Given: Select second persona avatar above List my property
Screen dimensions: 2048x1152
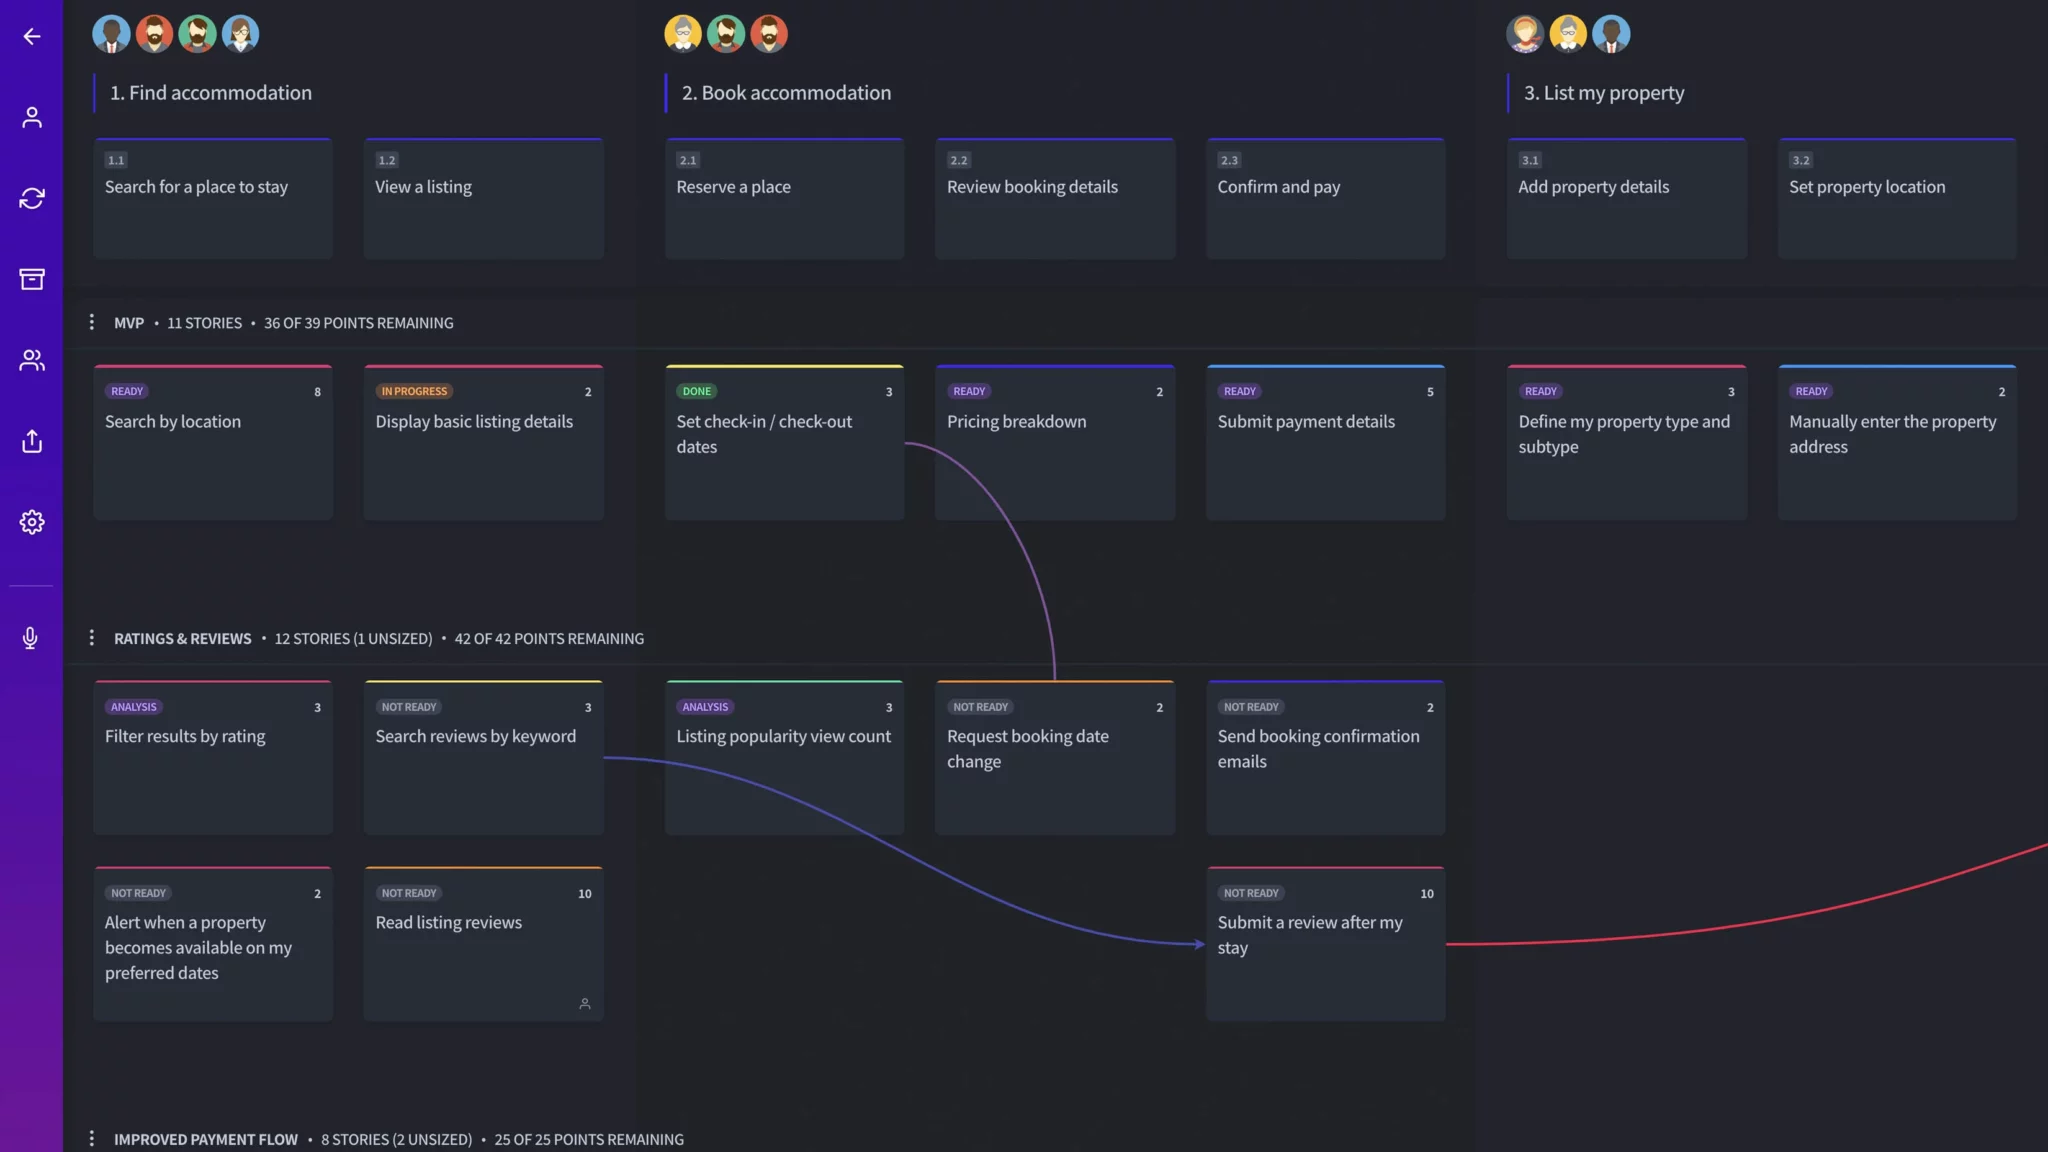Looking at the screenshot, I should click(1568, 34).
